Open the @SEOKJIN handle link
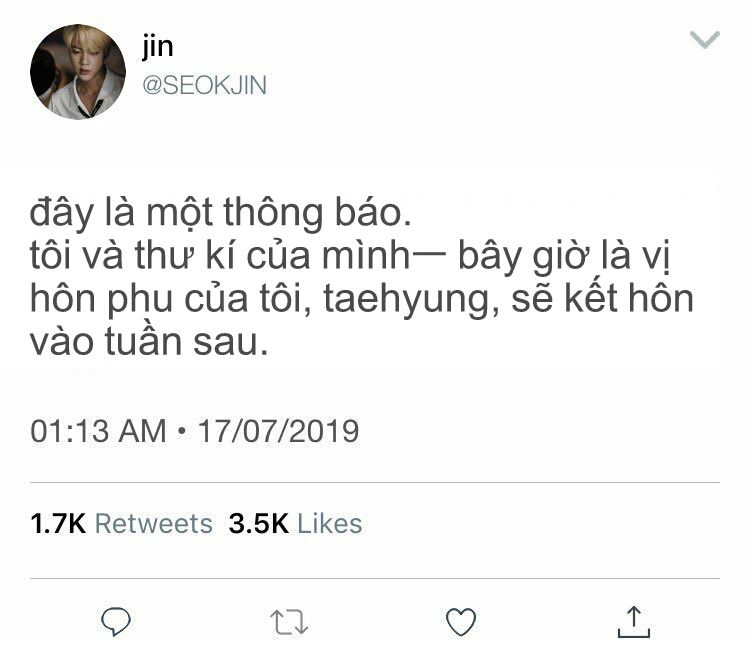Viewport: 750px width, 669px height. [204, 85]
